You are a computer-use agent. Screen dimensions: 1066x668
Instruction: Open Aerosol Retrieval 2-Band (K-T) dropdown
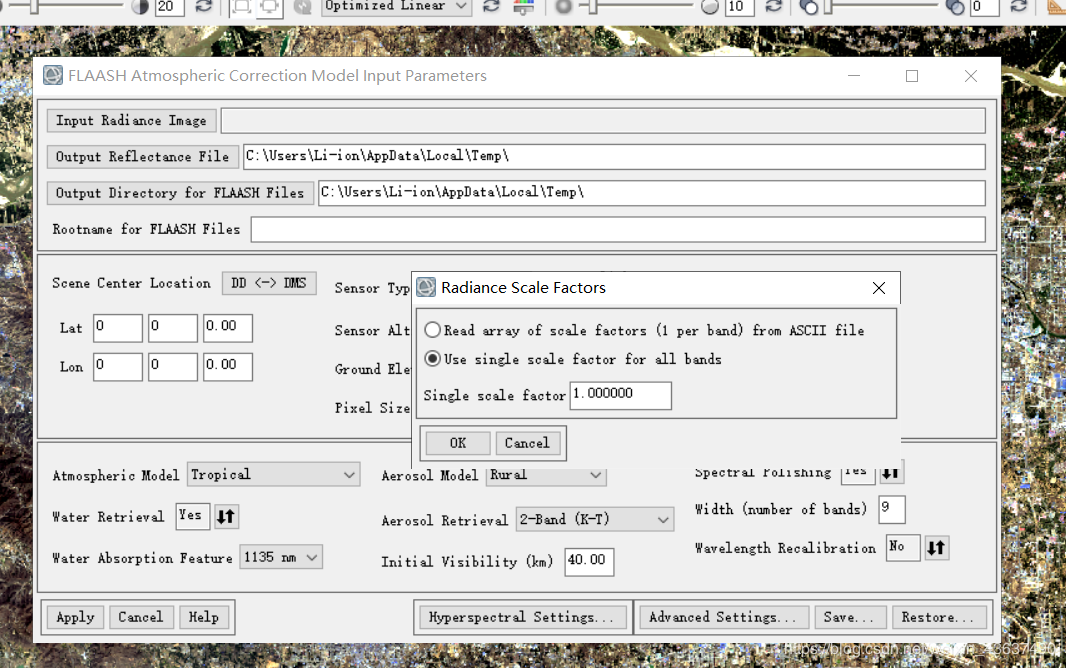click(595, 520)
